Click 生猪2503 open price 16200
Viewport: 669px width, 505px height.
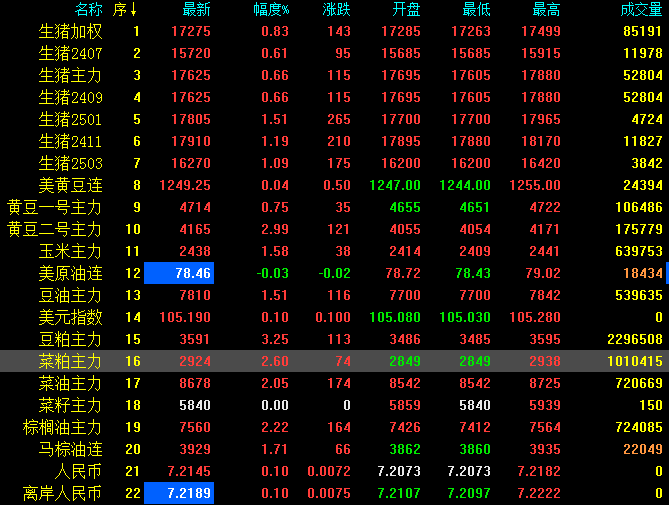pos(401,163)
